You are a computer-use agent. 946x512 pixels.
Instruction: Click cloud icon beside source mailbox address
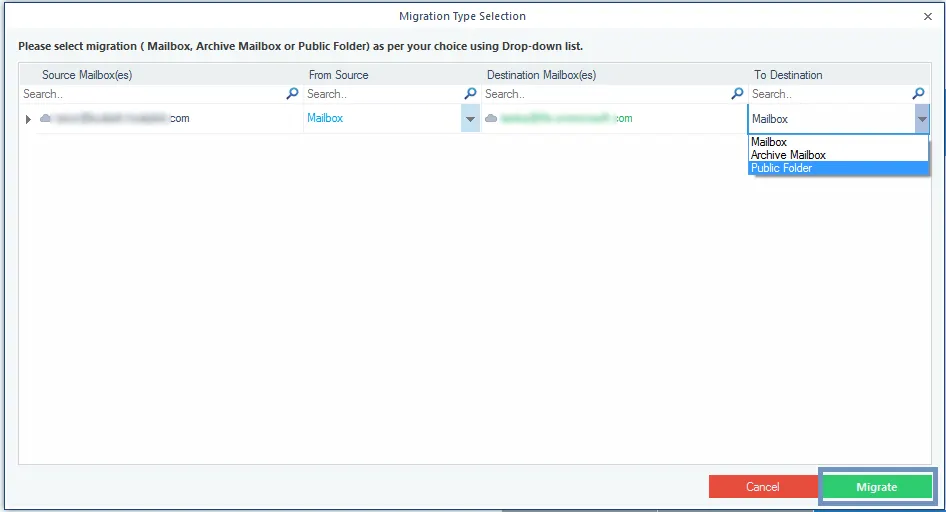pos(45,118)
